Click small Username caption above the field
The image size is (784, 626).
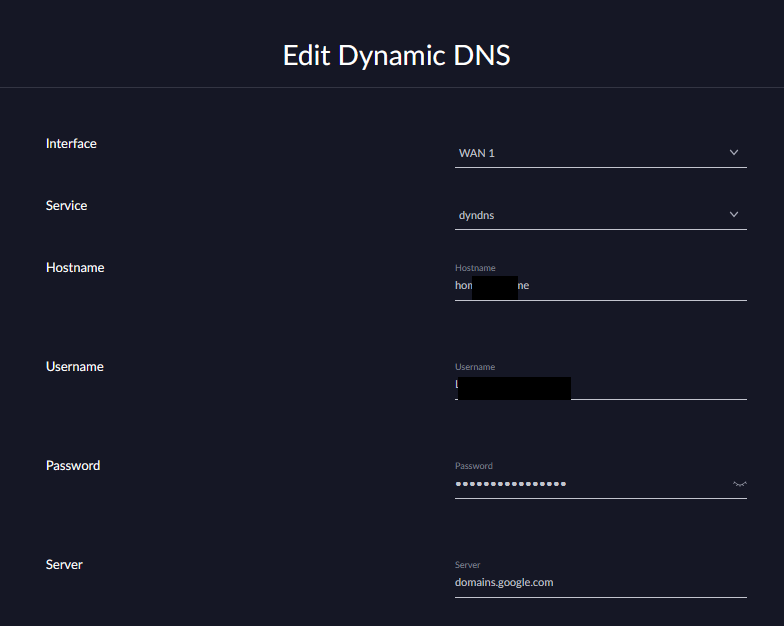pos(475,367)
